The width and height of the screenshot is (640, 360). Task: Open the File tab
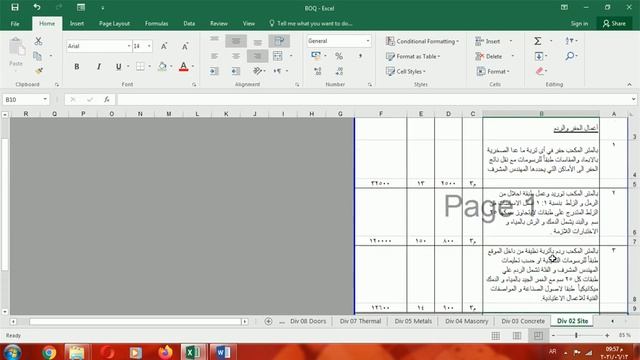click(15, 24)
